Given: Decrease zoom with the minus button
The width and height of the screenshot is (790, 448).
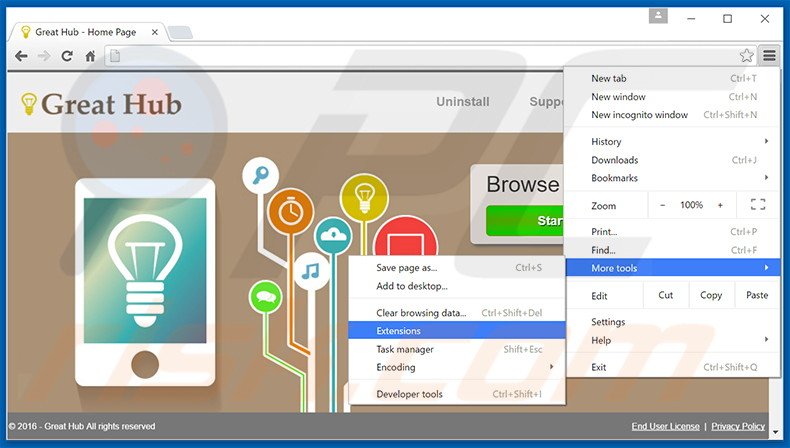Looking at the screenshot, I should point(663,205).
